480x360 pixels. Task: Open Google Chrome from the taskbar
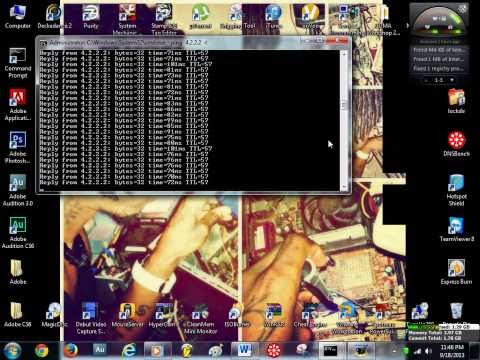click(42, 351)
